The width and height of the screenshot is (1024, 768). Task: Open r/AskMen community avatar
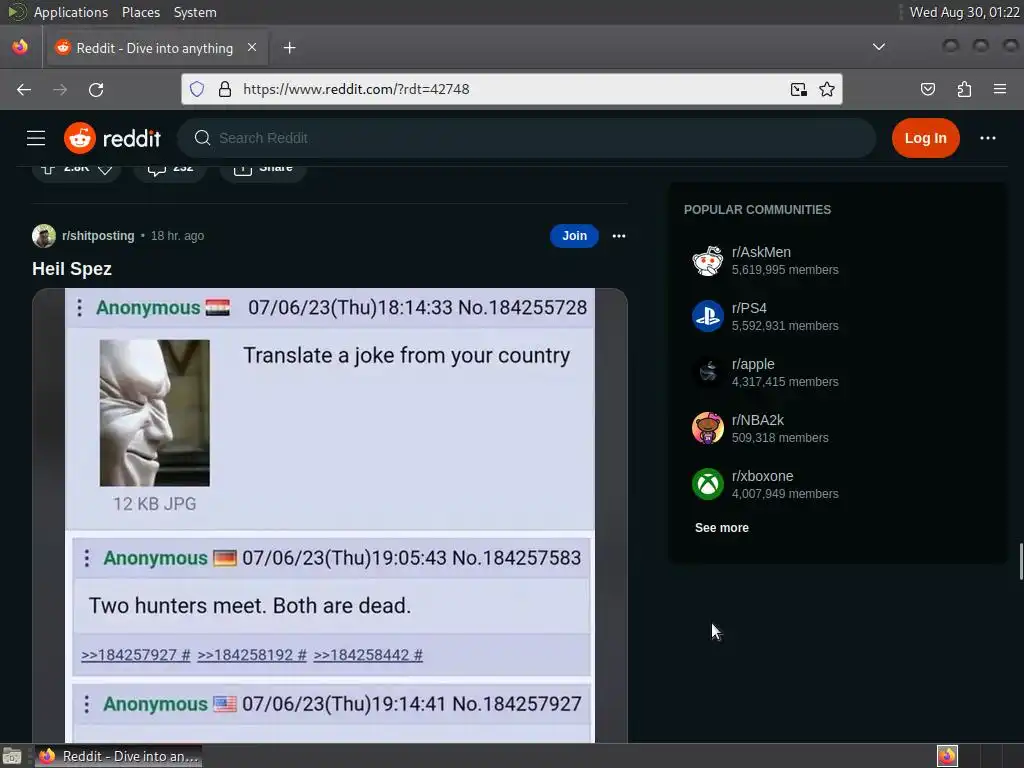(x=708, y=261)
